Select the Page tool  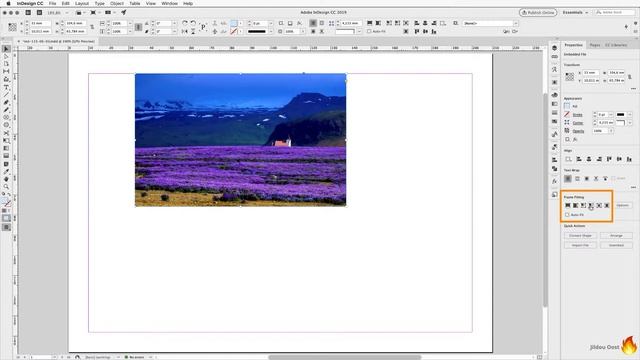[6, 63]
